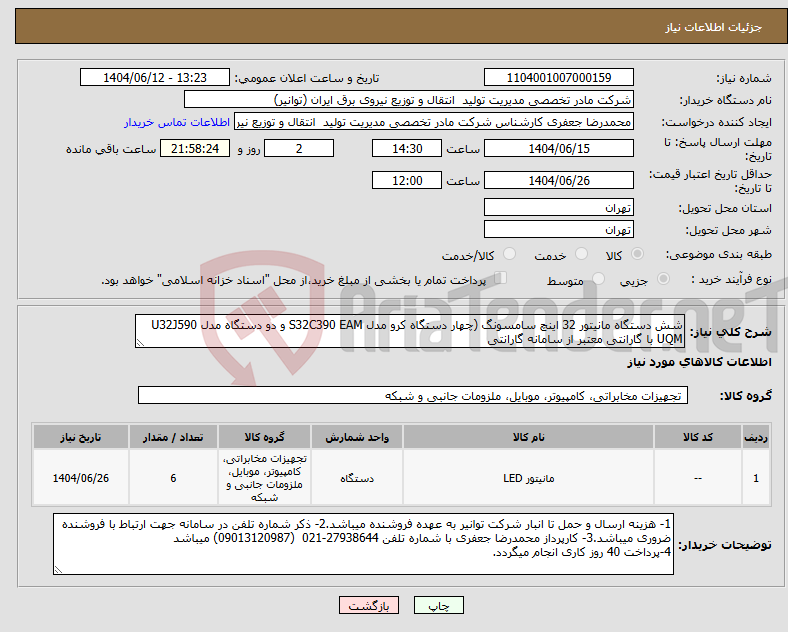Click the item code cell showing --

tap(698, 478)
